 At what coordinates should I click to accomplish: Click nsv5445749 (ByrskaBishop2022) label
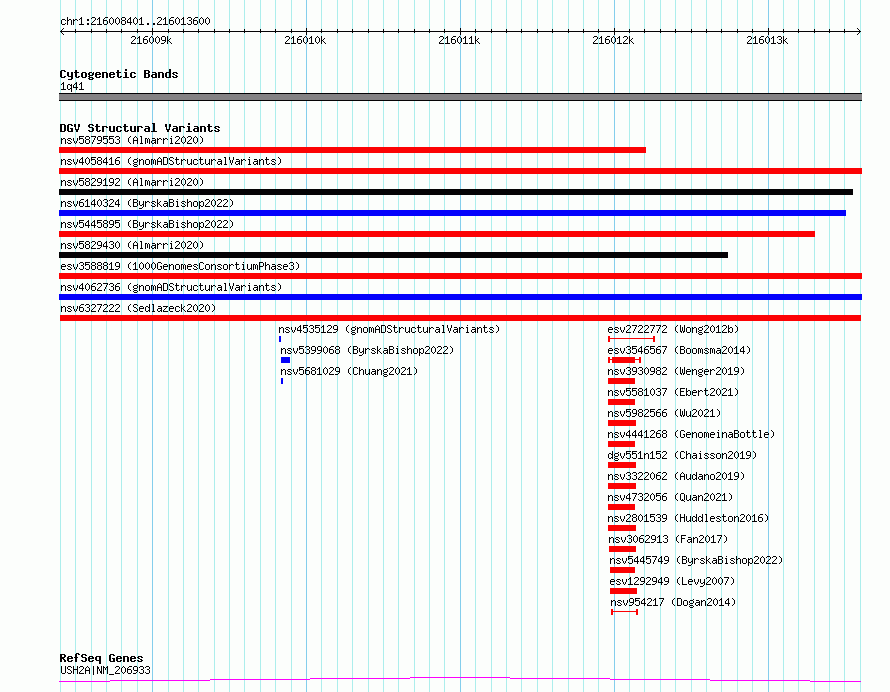(696, 560)
